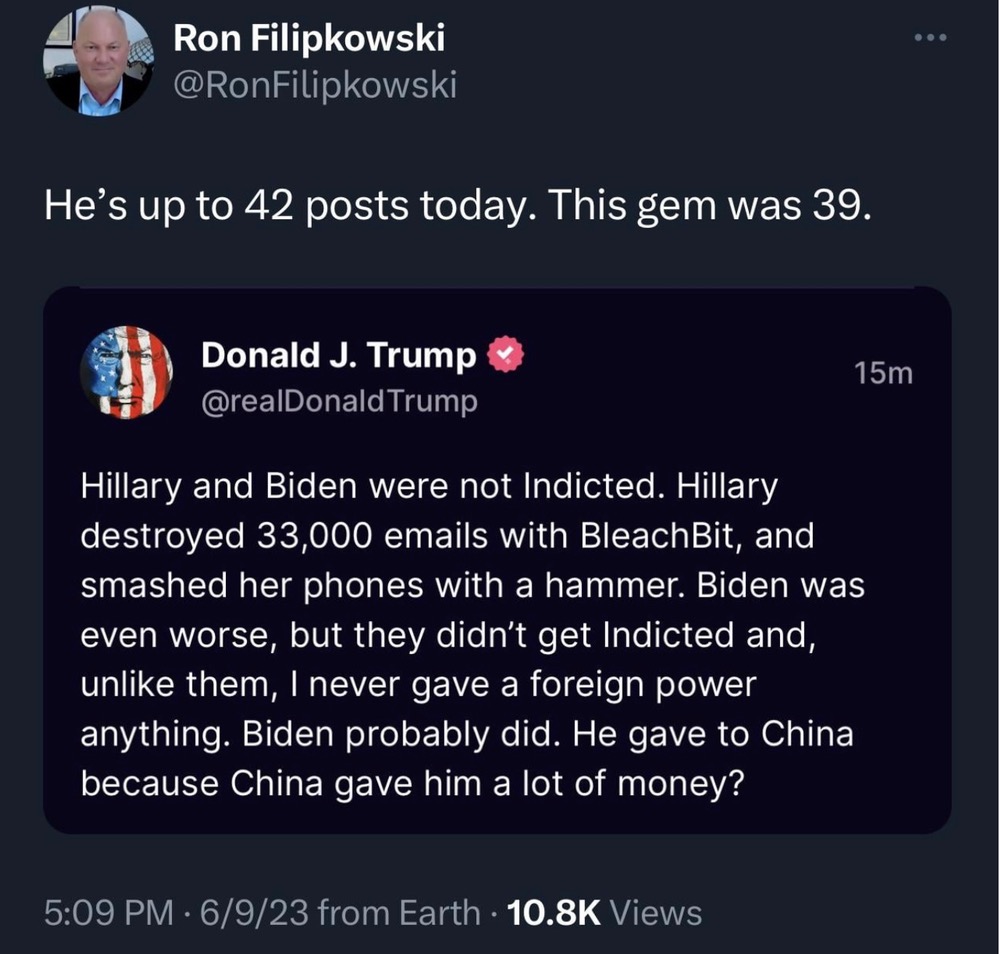Click the 15m timestamp on quoted post

tap(884, 373)
